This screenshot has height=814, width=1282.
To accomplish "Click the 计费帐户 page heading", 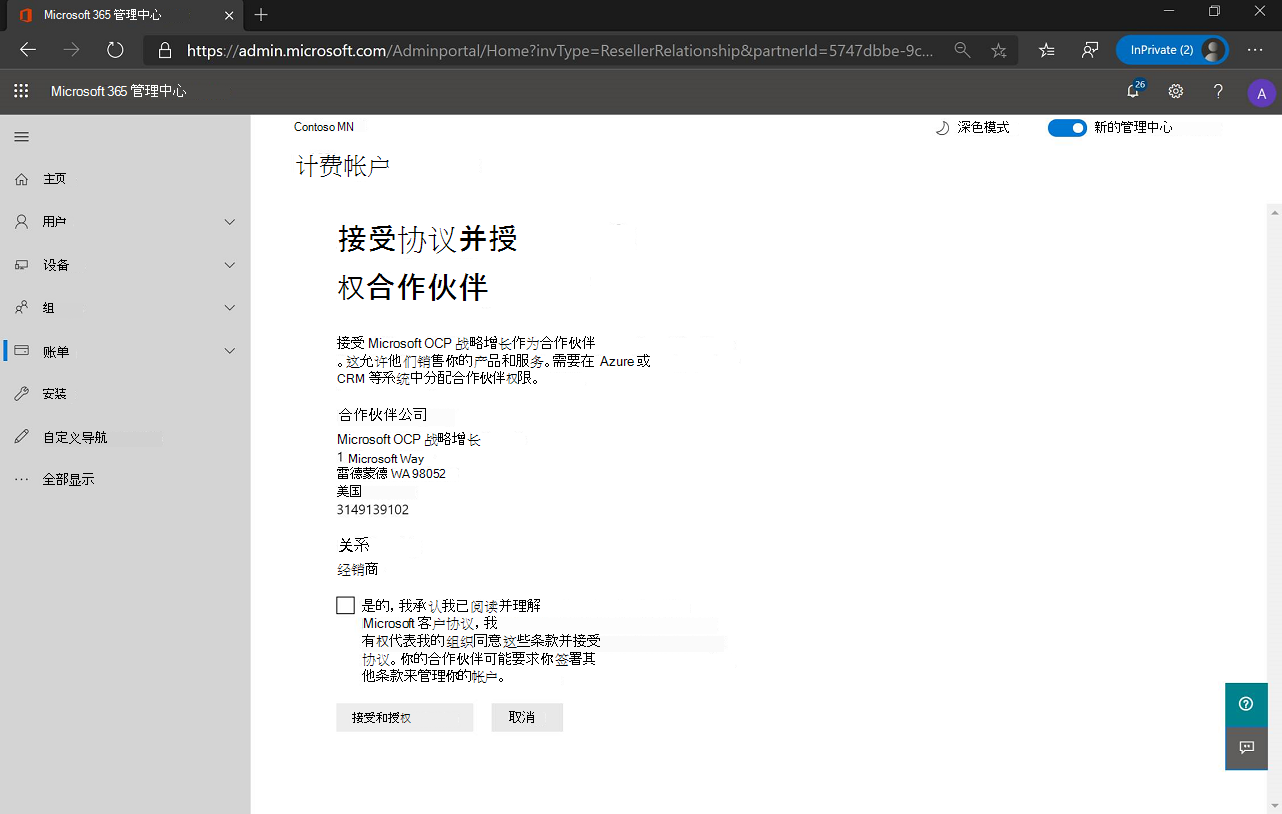I will (342, 166).
